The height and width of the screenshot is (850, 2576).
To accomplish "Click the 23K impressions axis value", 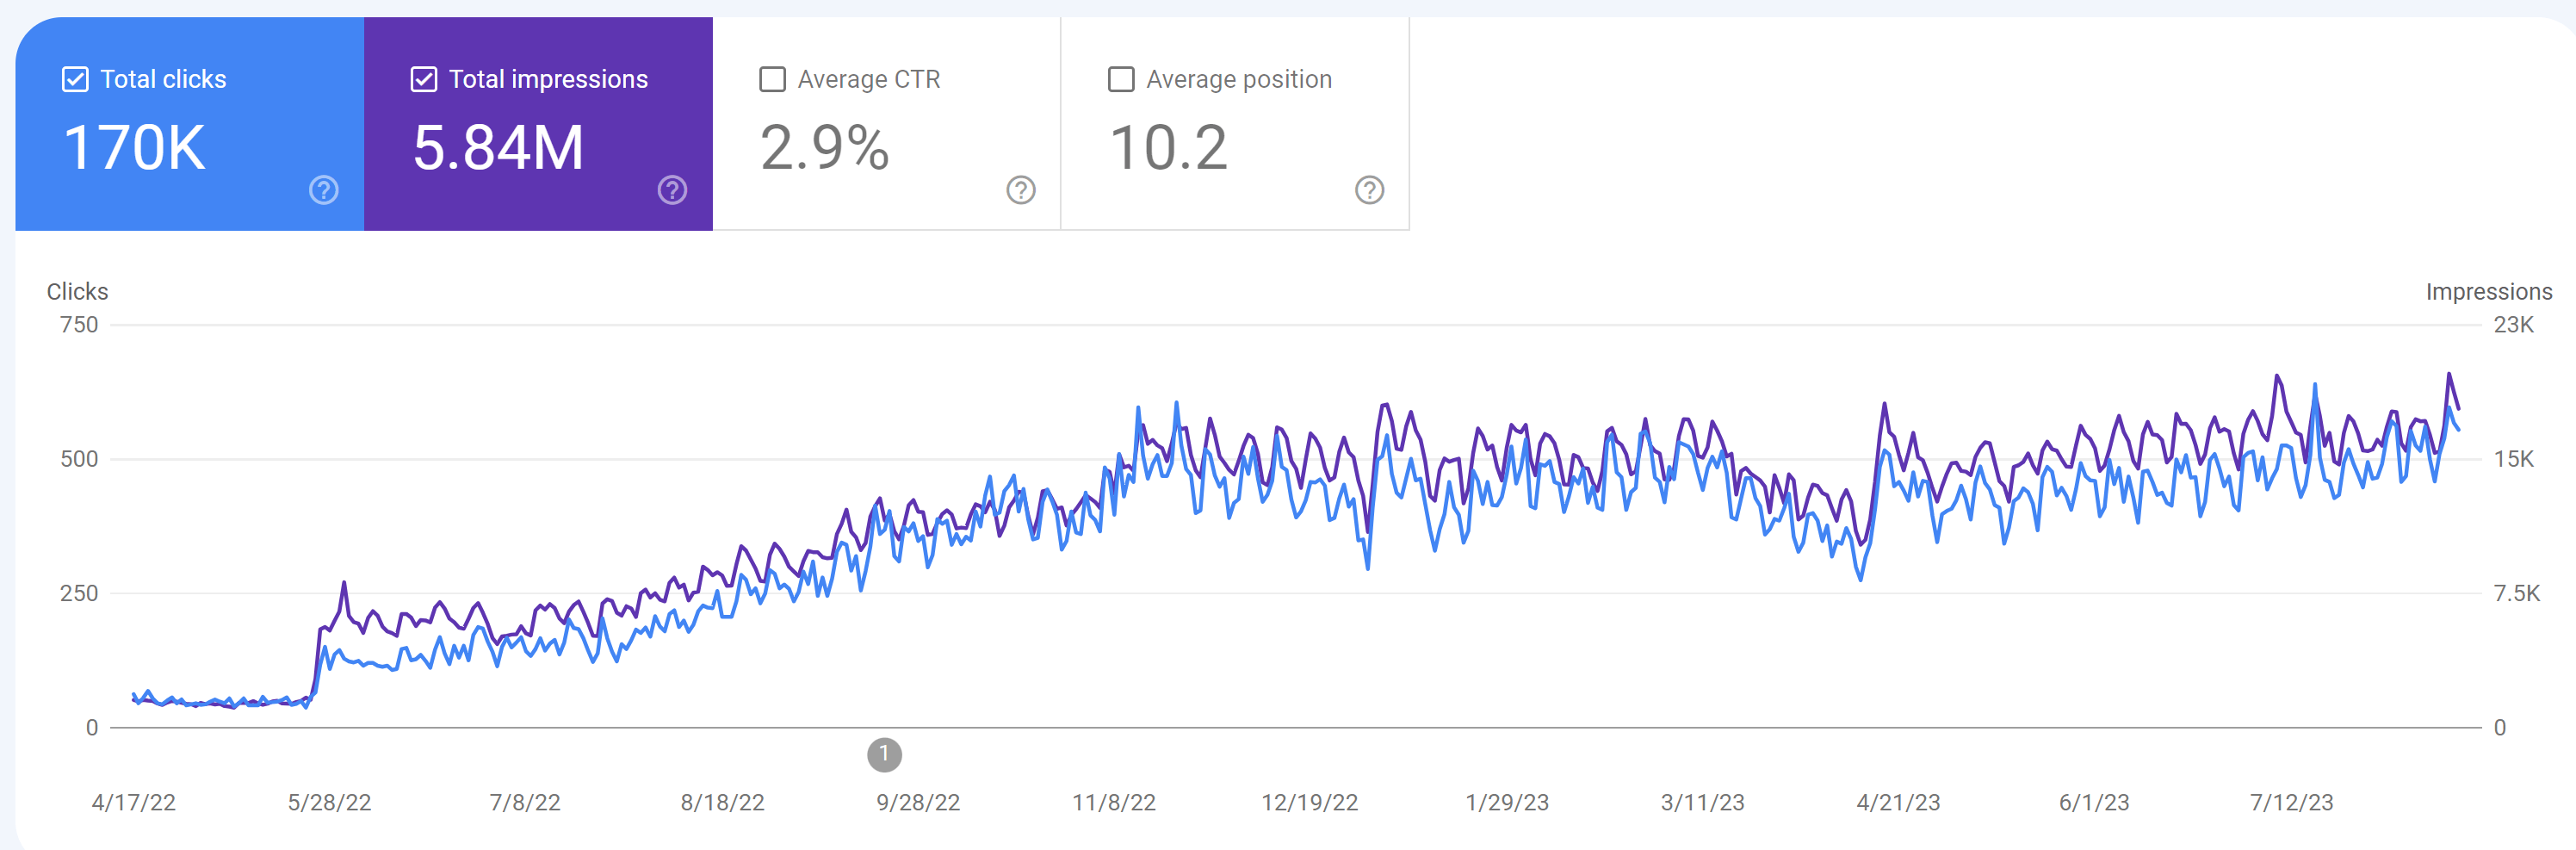I will click(x=2513, y=324).
